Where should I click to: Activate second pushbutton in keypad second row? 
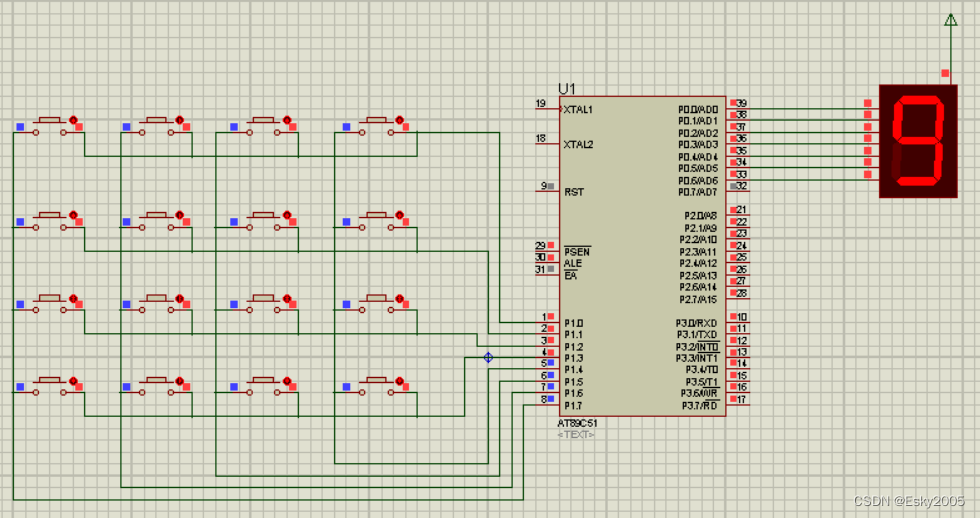(x=156, y=221)
